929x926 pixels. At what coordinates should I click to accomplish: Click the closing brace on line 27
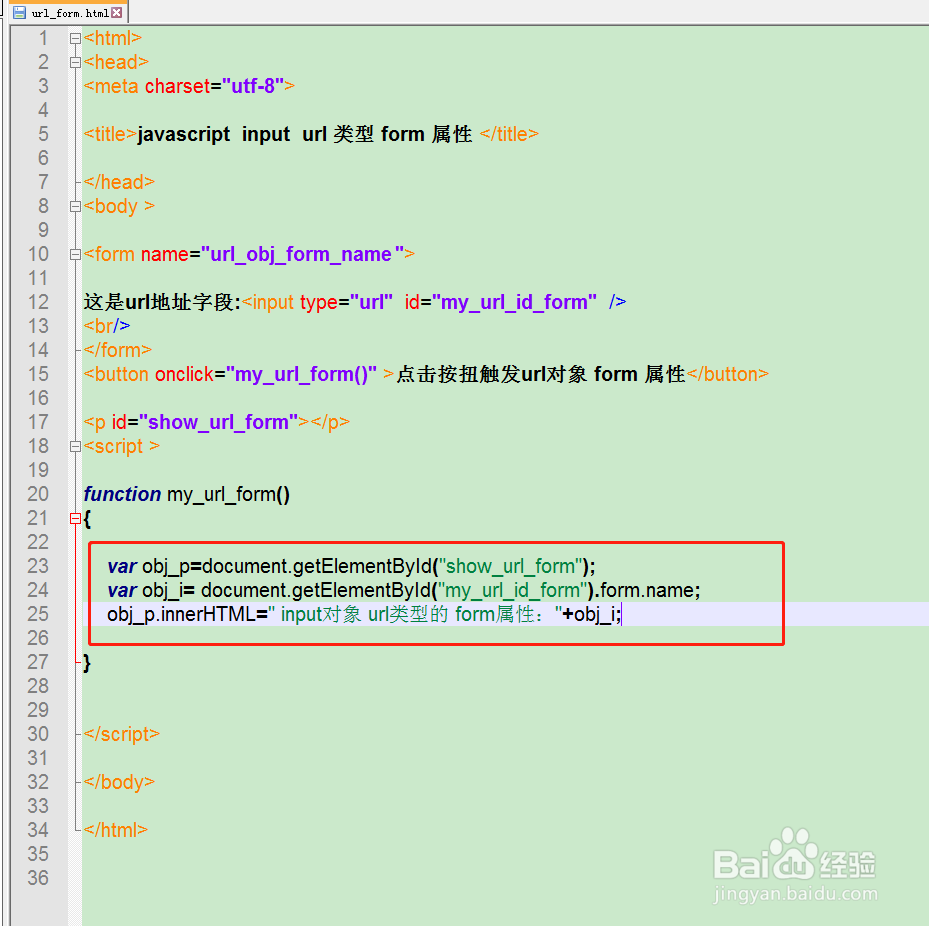tap(87, 663)
